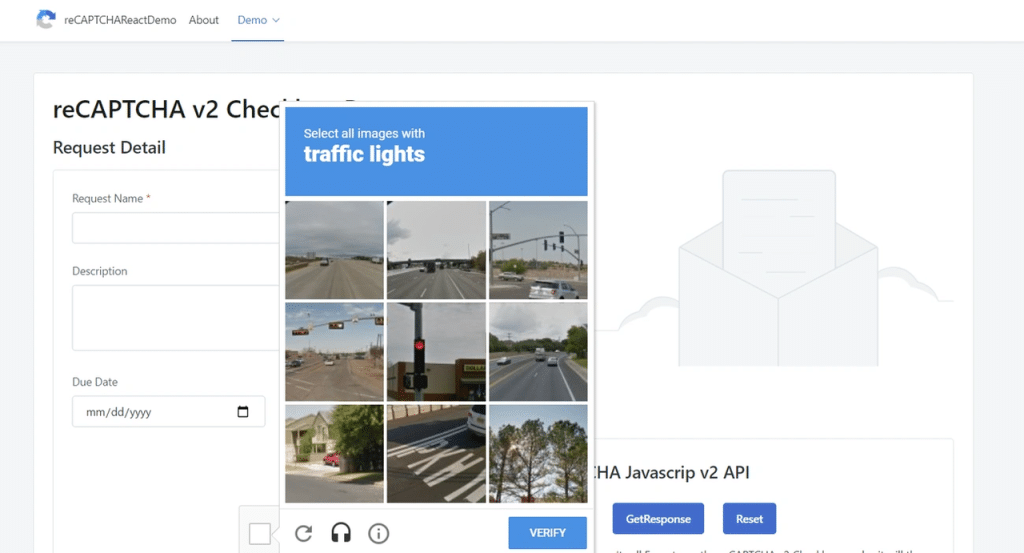The image size is (1024, 553).
Task: Expand the Demo dropdown menu
Action: point(258,20)
